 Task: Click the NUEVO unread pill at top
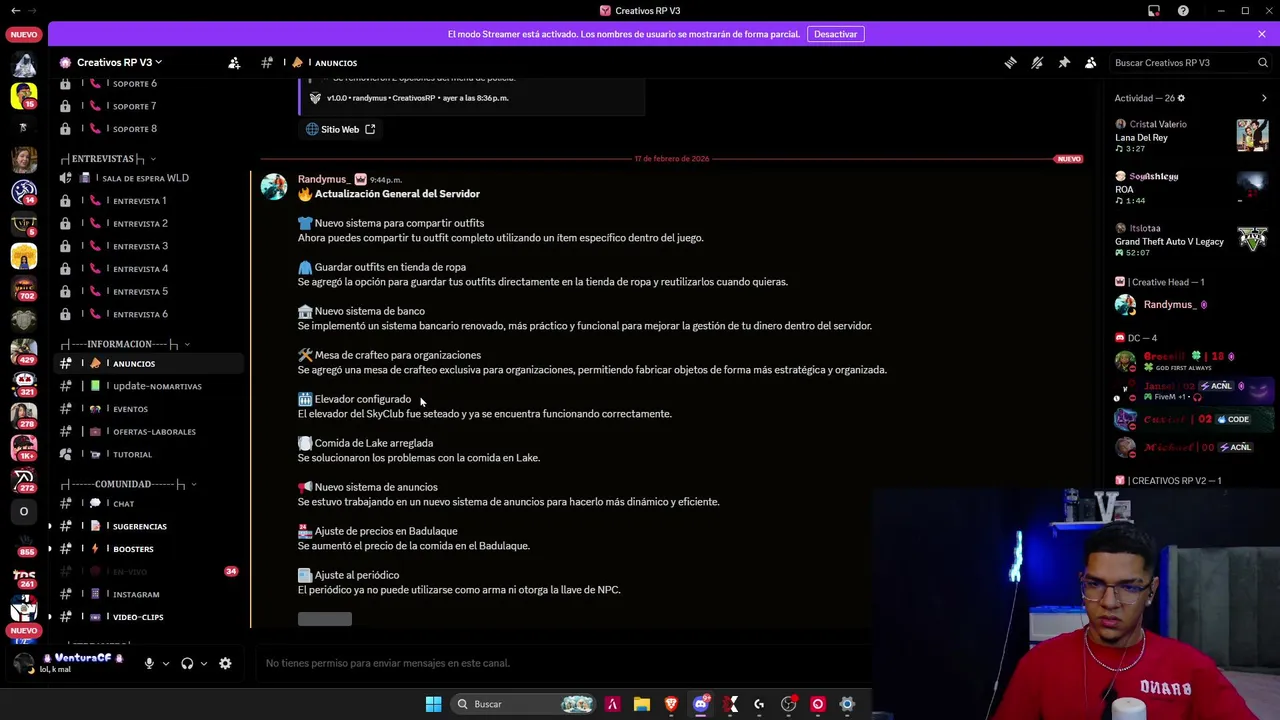(x=24, y=34)
